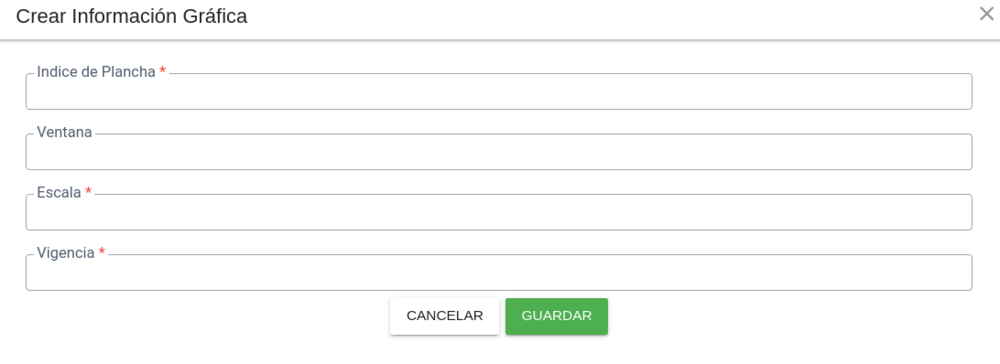Close the Crear Información Gráfica dialog
This screenshot has width=1000, height=364.
point(987,14)
